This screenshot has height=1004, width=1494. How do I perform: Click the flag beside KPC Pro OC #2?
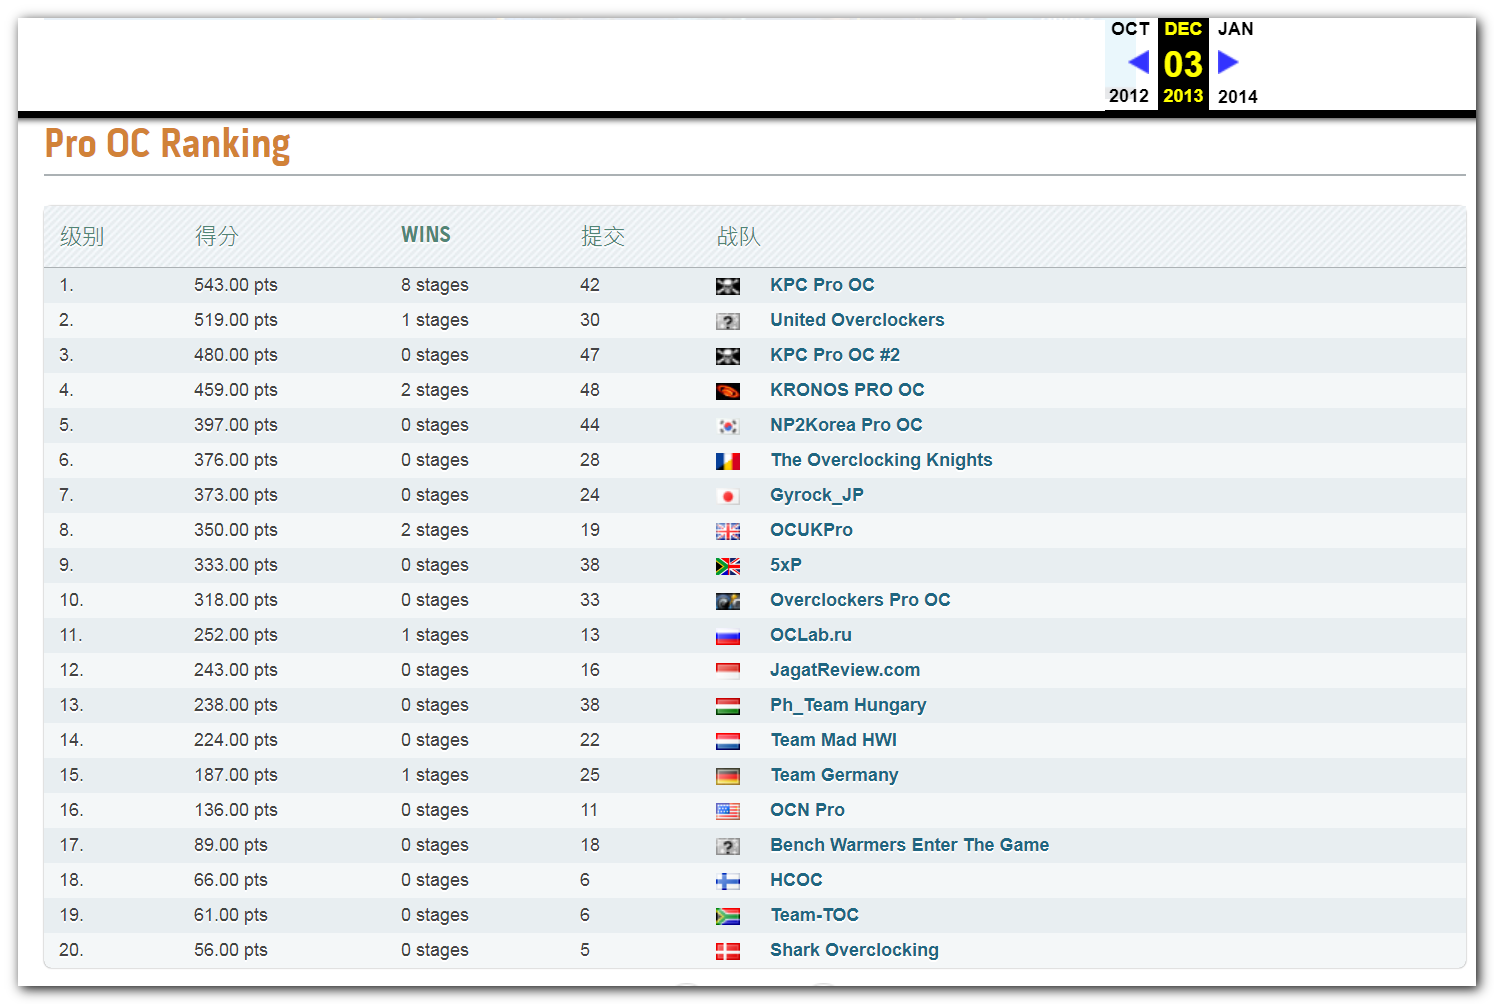click(x=728, y=357)
